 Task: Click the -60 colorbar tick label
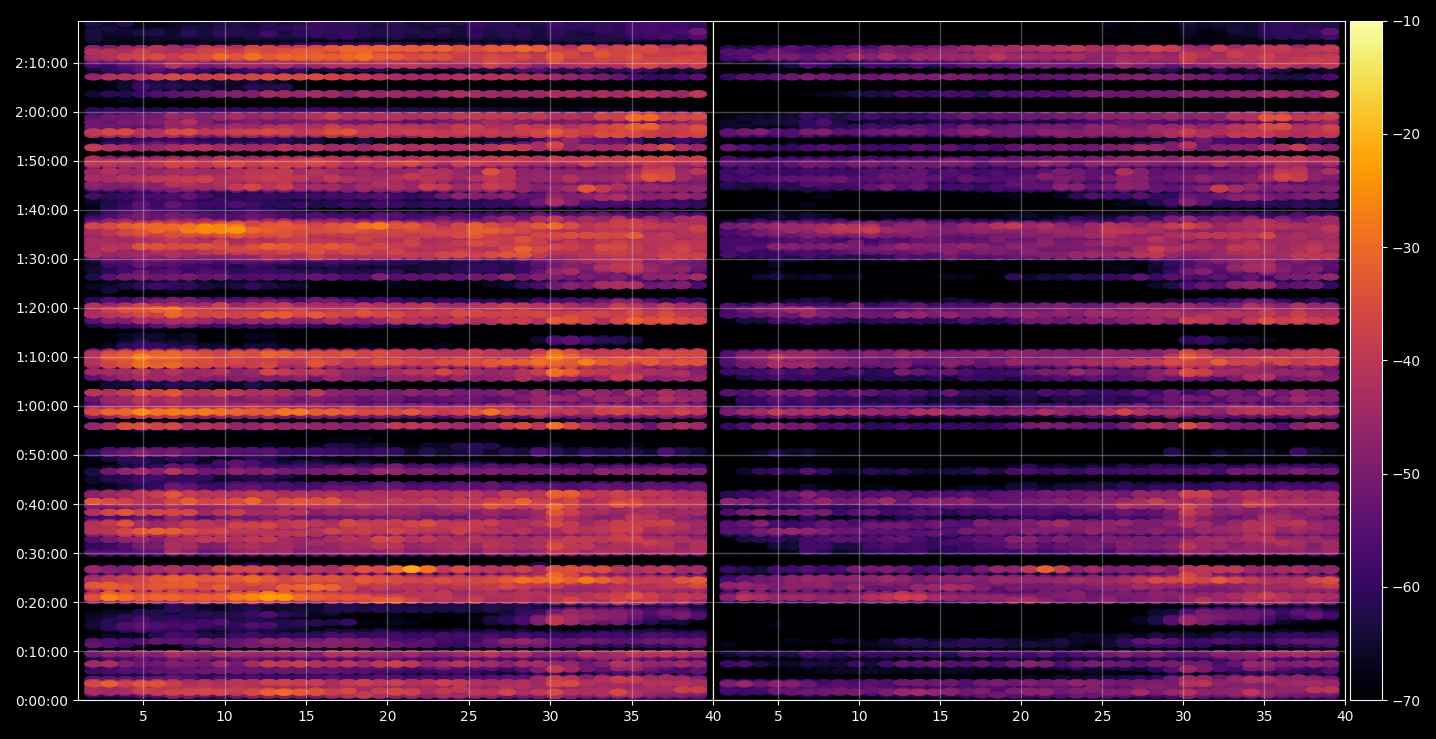click(x=1406, y=587)
